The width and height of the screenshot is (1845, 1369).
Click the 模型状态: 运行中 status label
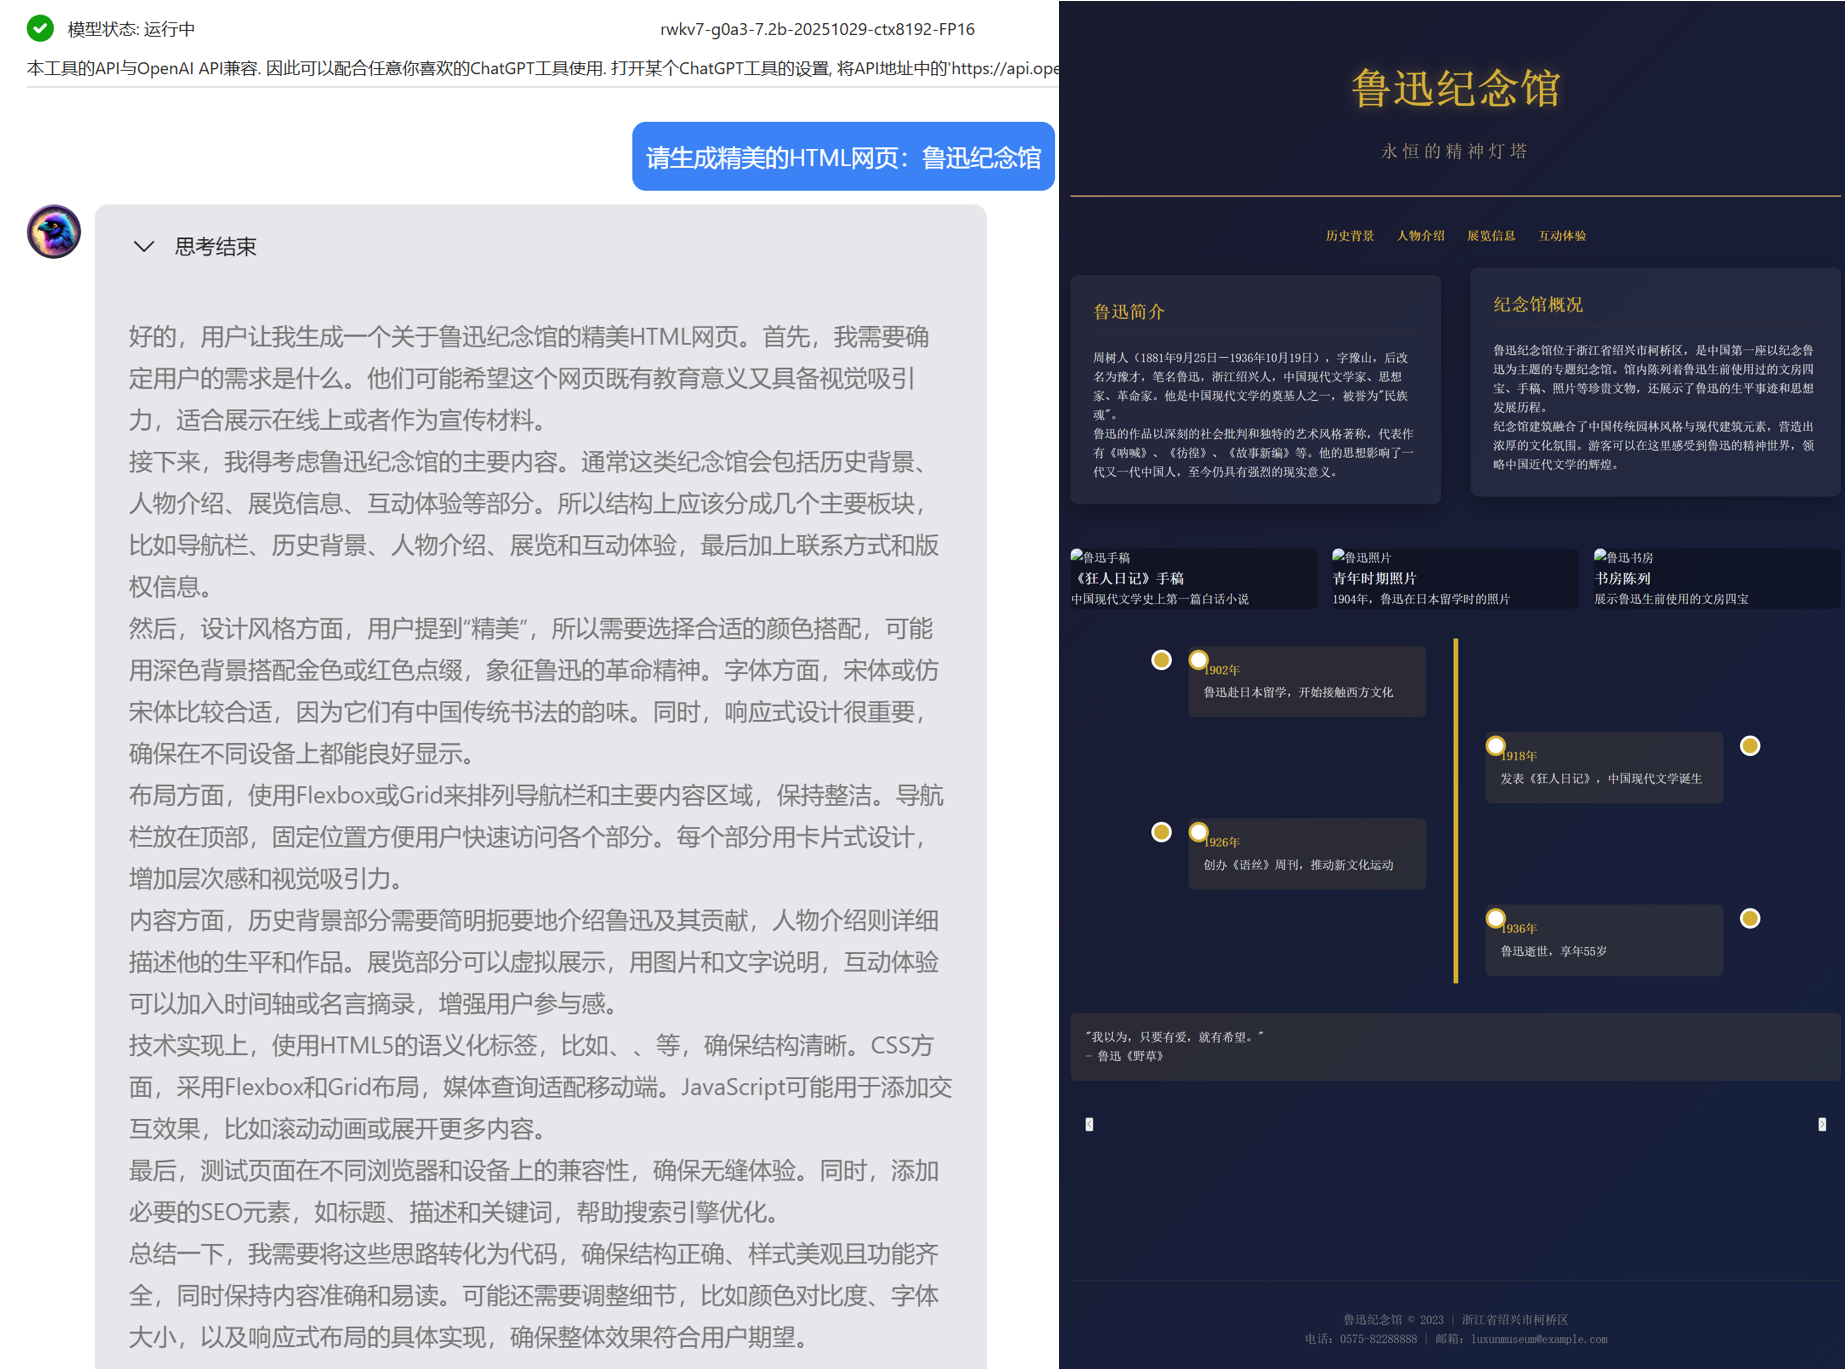pyautogui.click(x=131, y=29)
